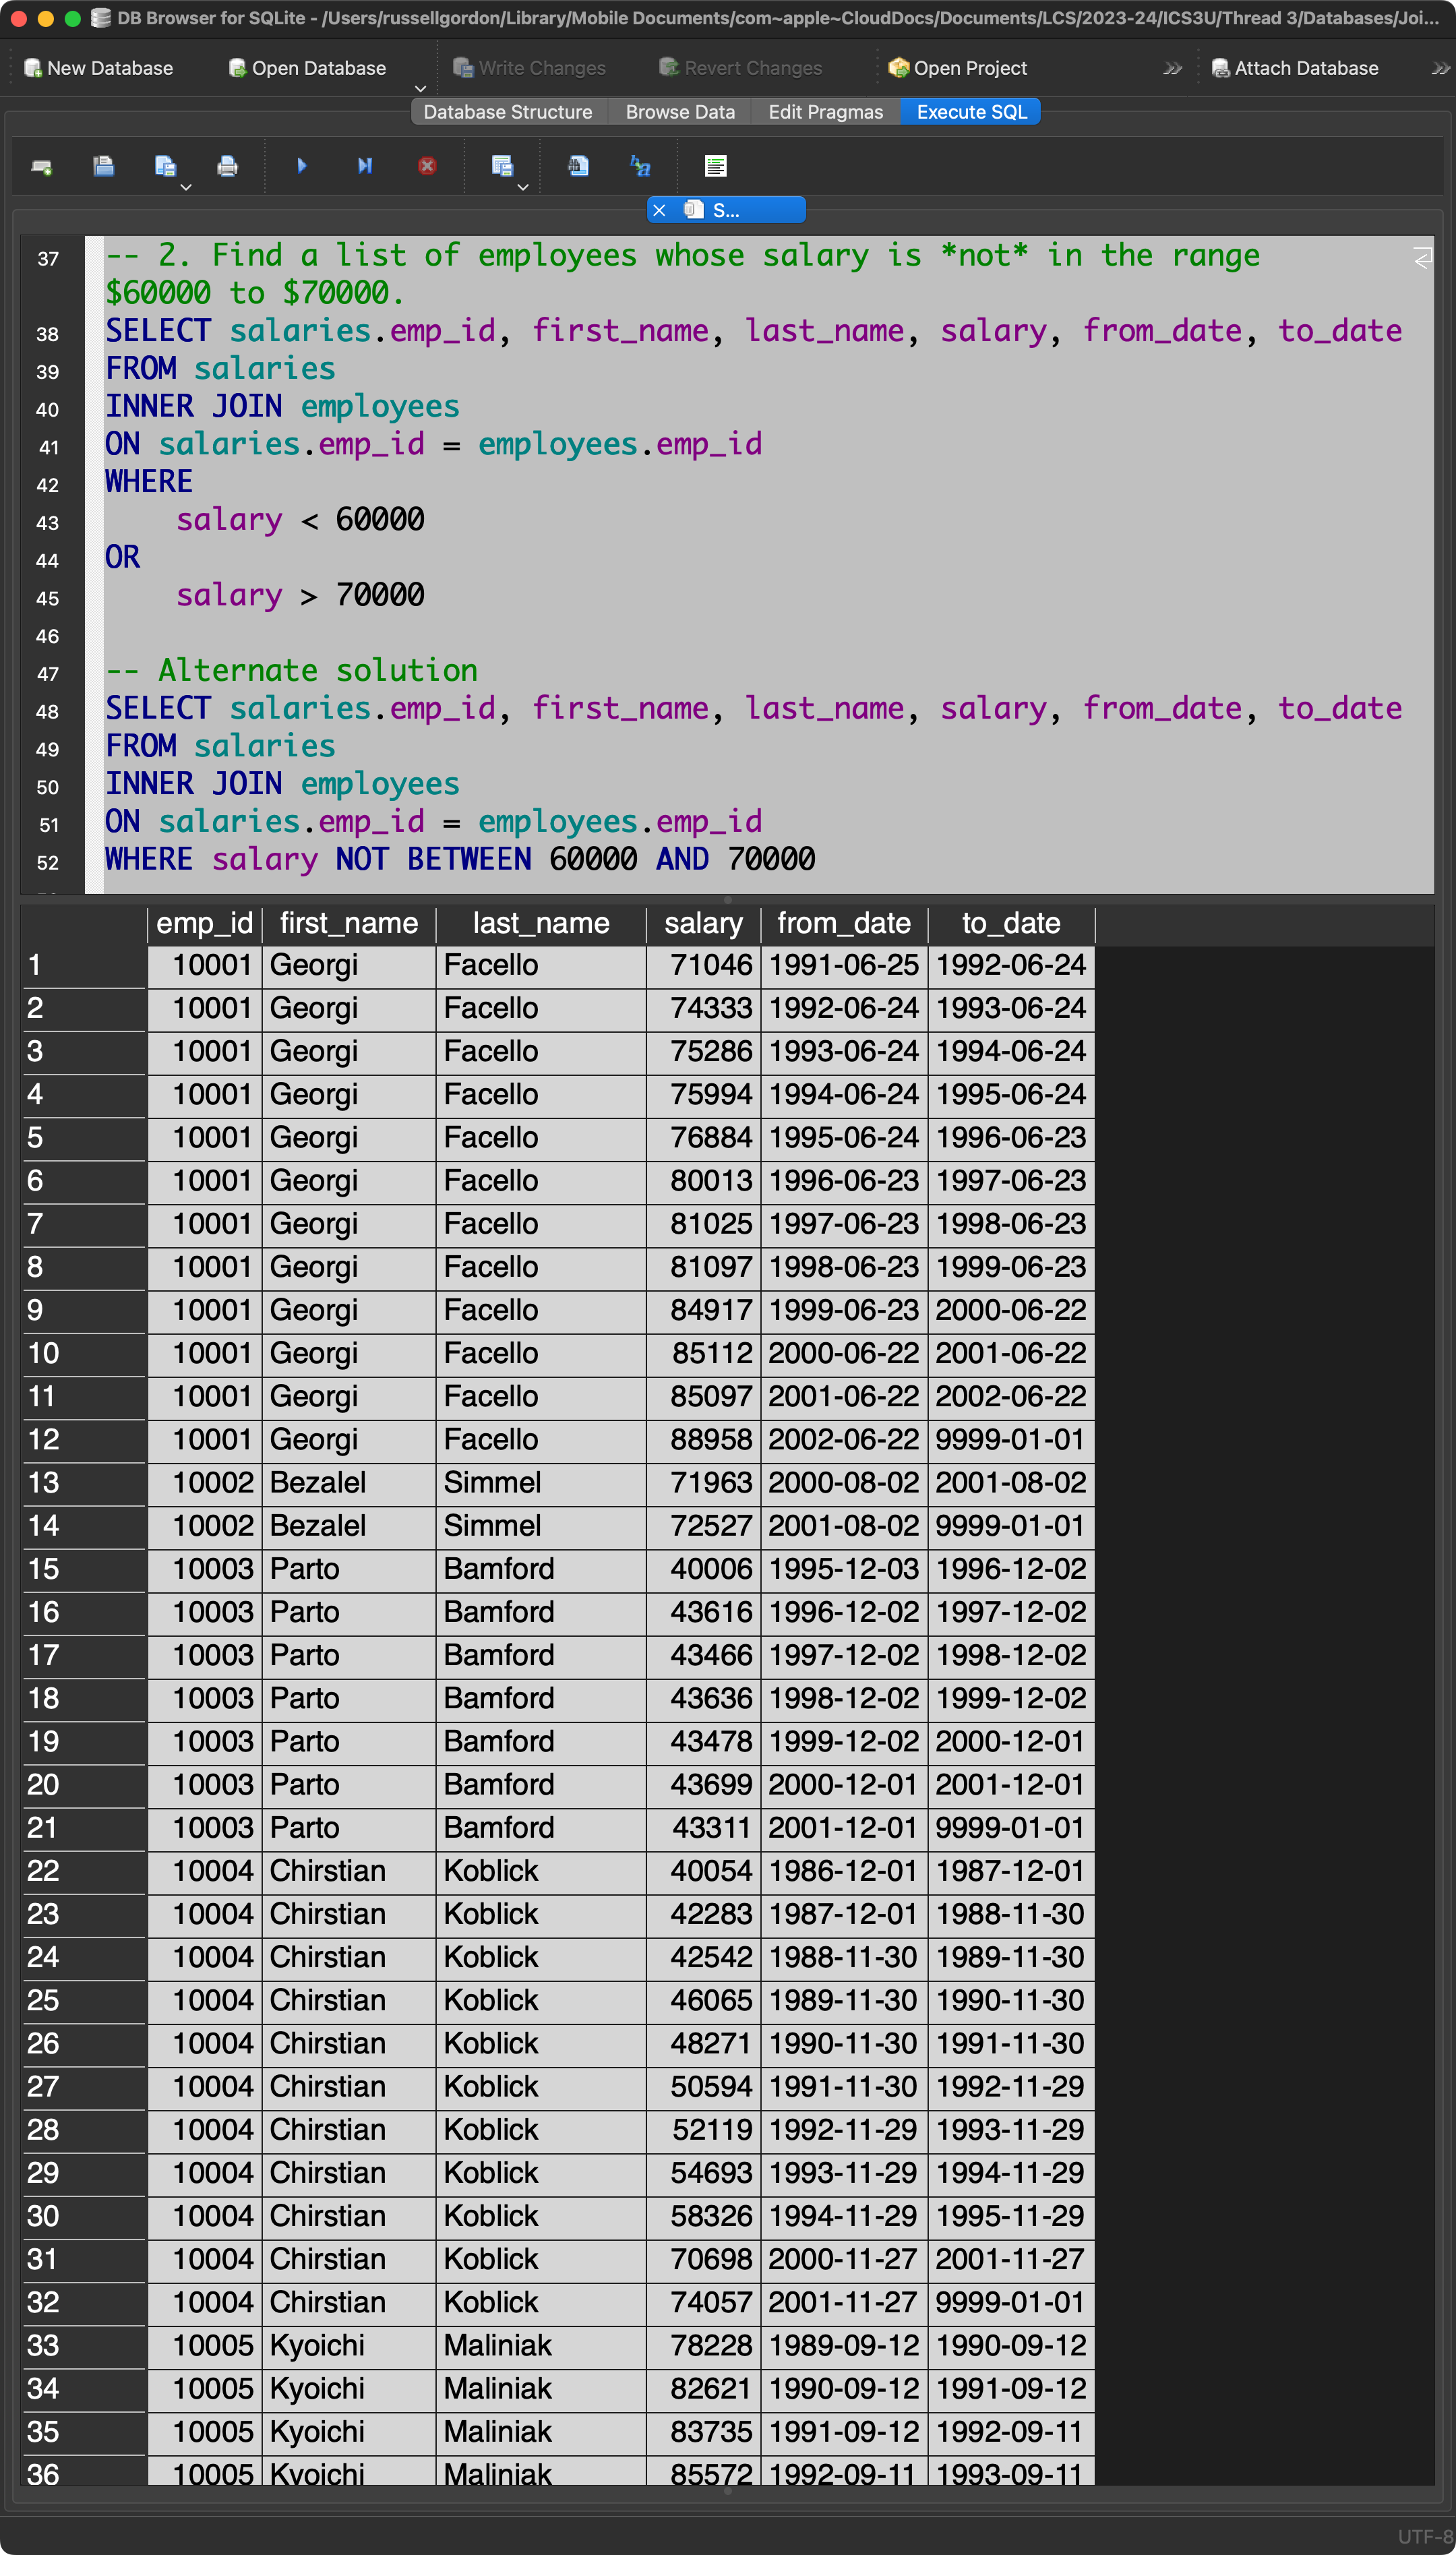The image size is (1456, 2555).
Task: Click the Comment/format SQL block icon
Action: tap(716, 166)
